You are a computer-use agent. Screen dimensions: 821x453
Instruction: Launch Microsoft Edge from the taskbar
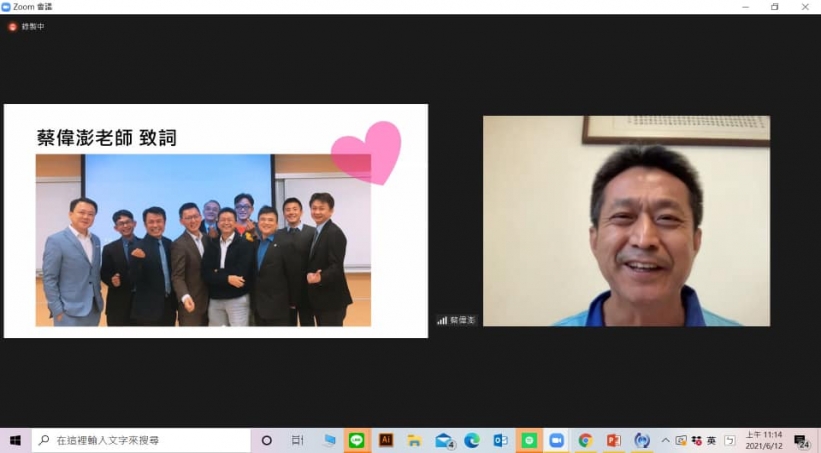pos(472,440)
